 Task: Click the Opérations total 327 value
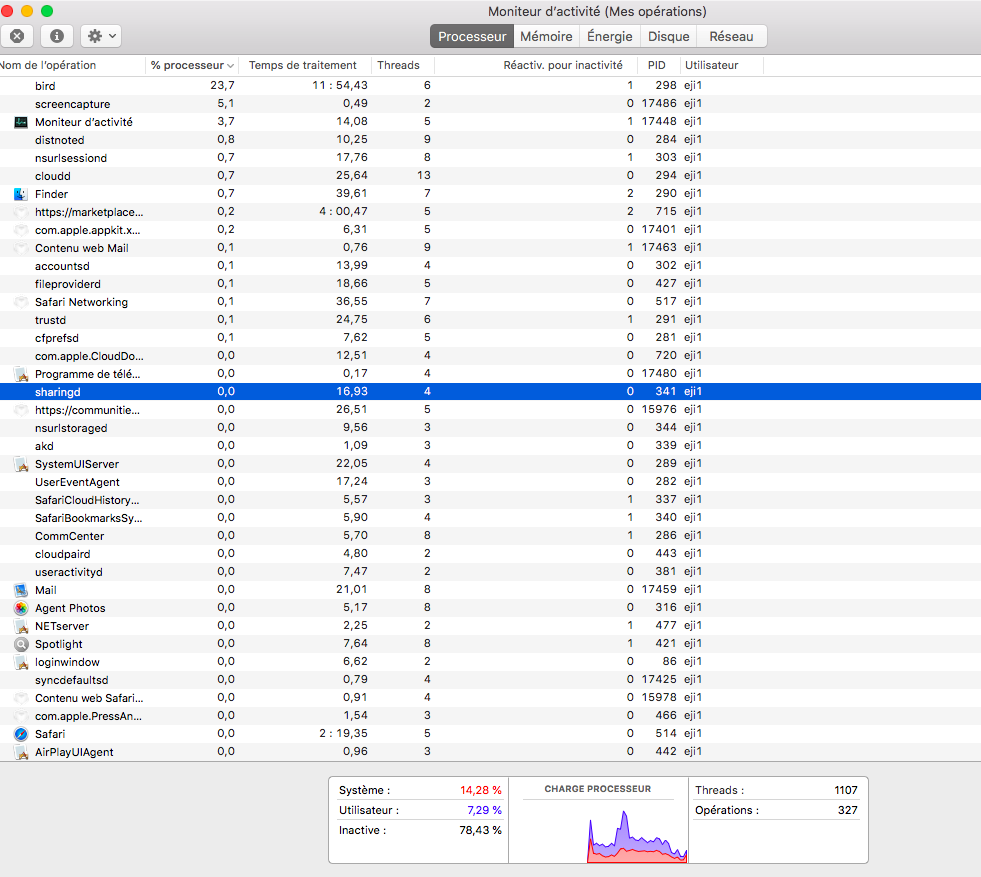pyautogui.click(x=848, y=810)
